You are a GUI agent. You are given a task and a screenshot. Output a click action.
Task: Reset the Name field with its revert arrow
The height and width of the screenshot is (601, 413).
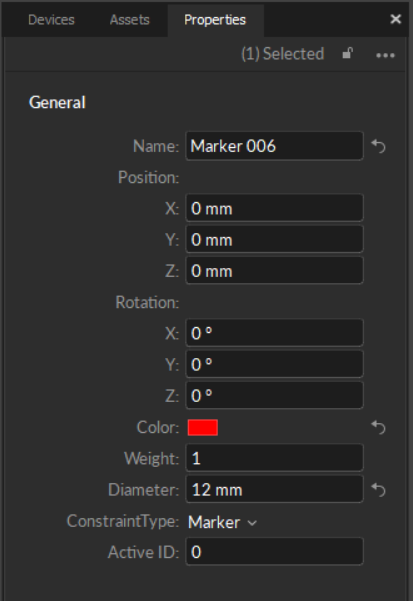click(378, 146)
